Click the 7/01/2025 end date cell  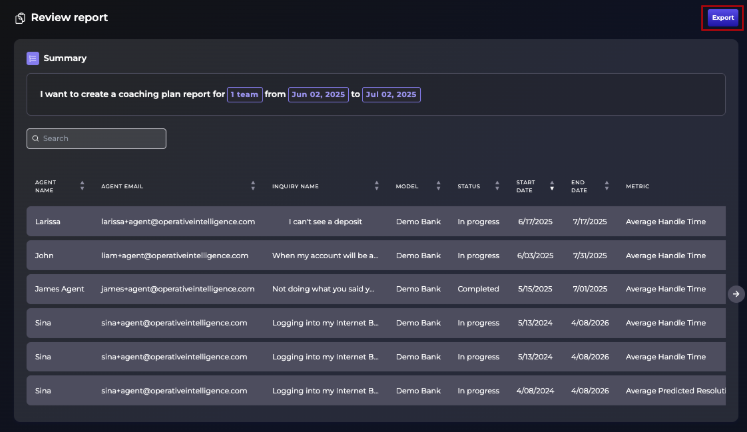[x=590, y=289]
